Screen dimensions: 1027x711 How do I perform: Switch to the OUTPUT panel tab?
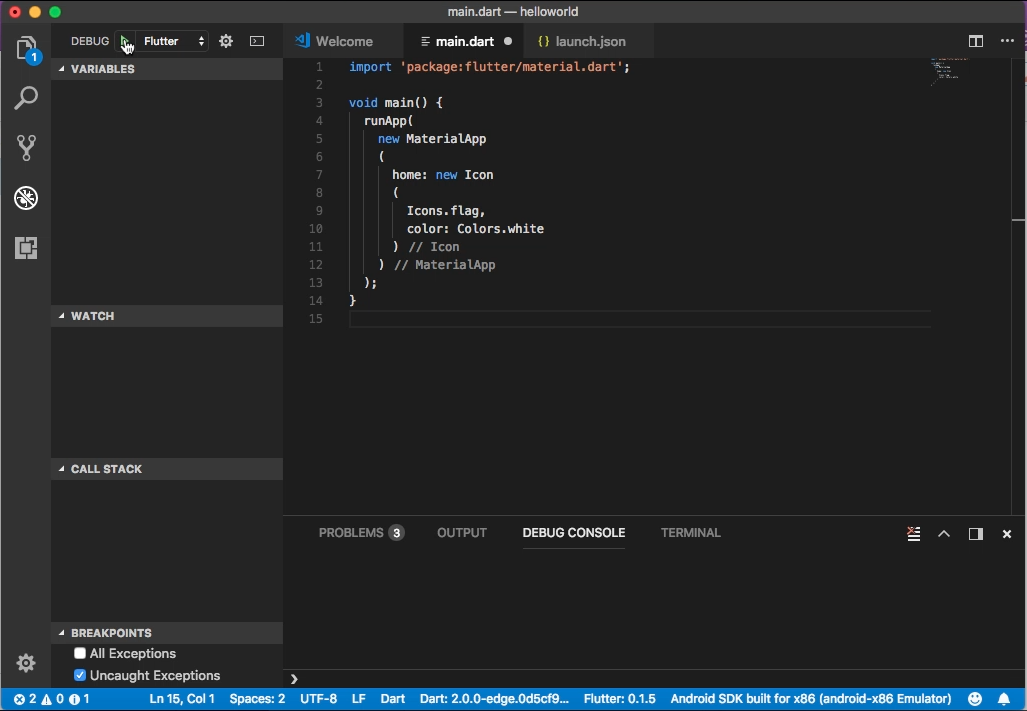tap(462, 533)
